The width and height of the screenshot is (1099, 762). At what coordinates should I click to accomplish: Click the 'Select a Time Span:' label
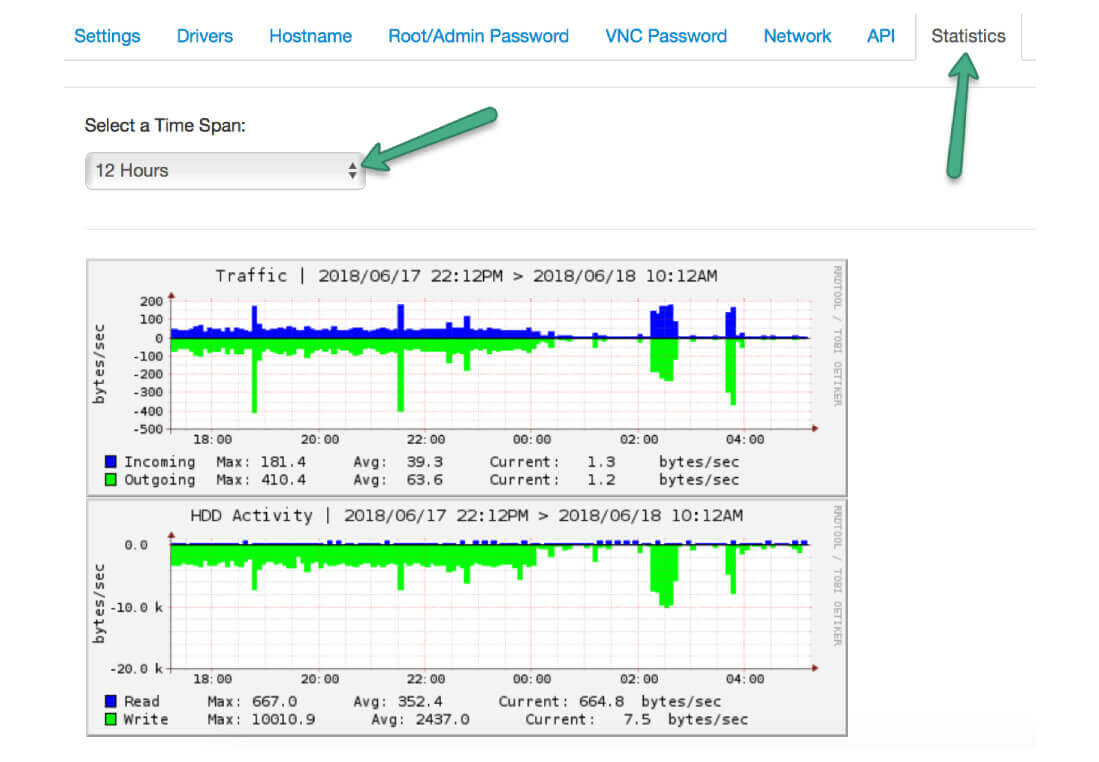pos(165,125)
